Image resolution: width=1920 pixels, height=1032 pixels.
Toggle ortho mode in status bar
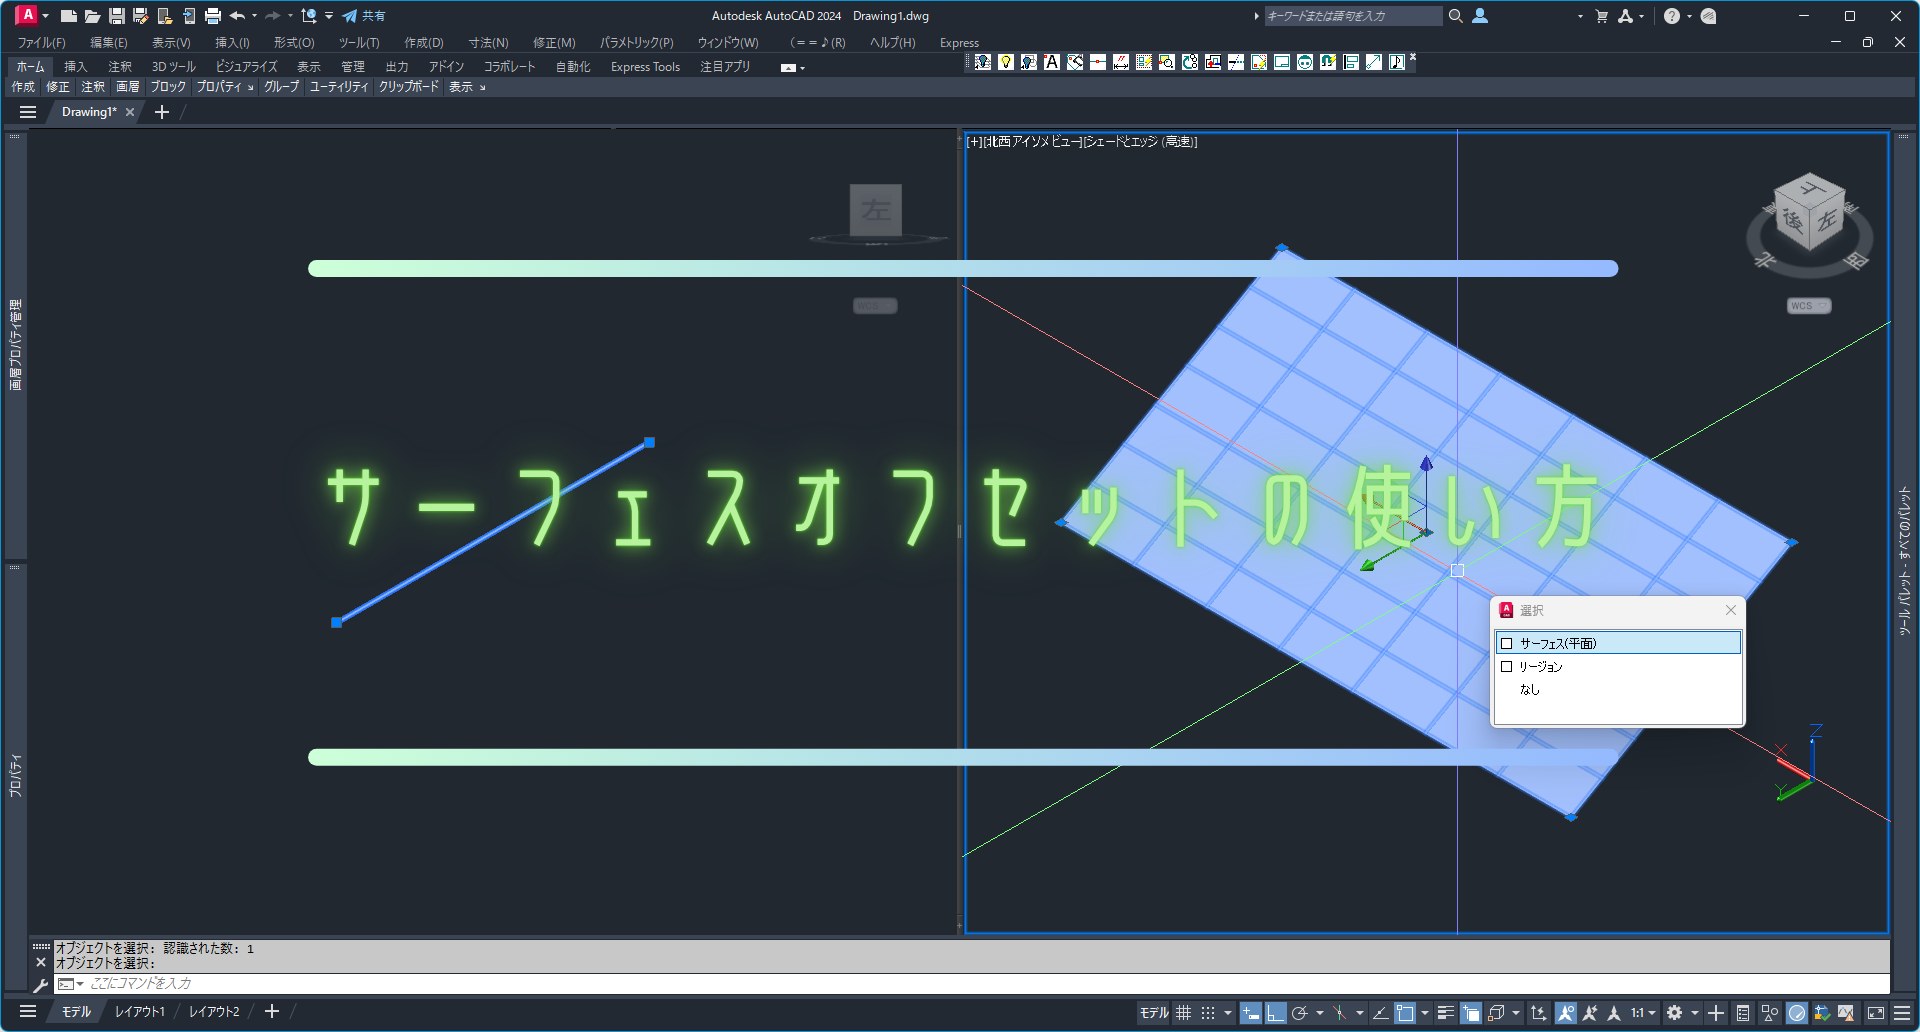(1275, 1013)
